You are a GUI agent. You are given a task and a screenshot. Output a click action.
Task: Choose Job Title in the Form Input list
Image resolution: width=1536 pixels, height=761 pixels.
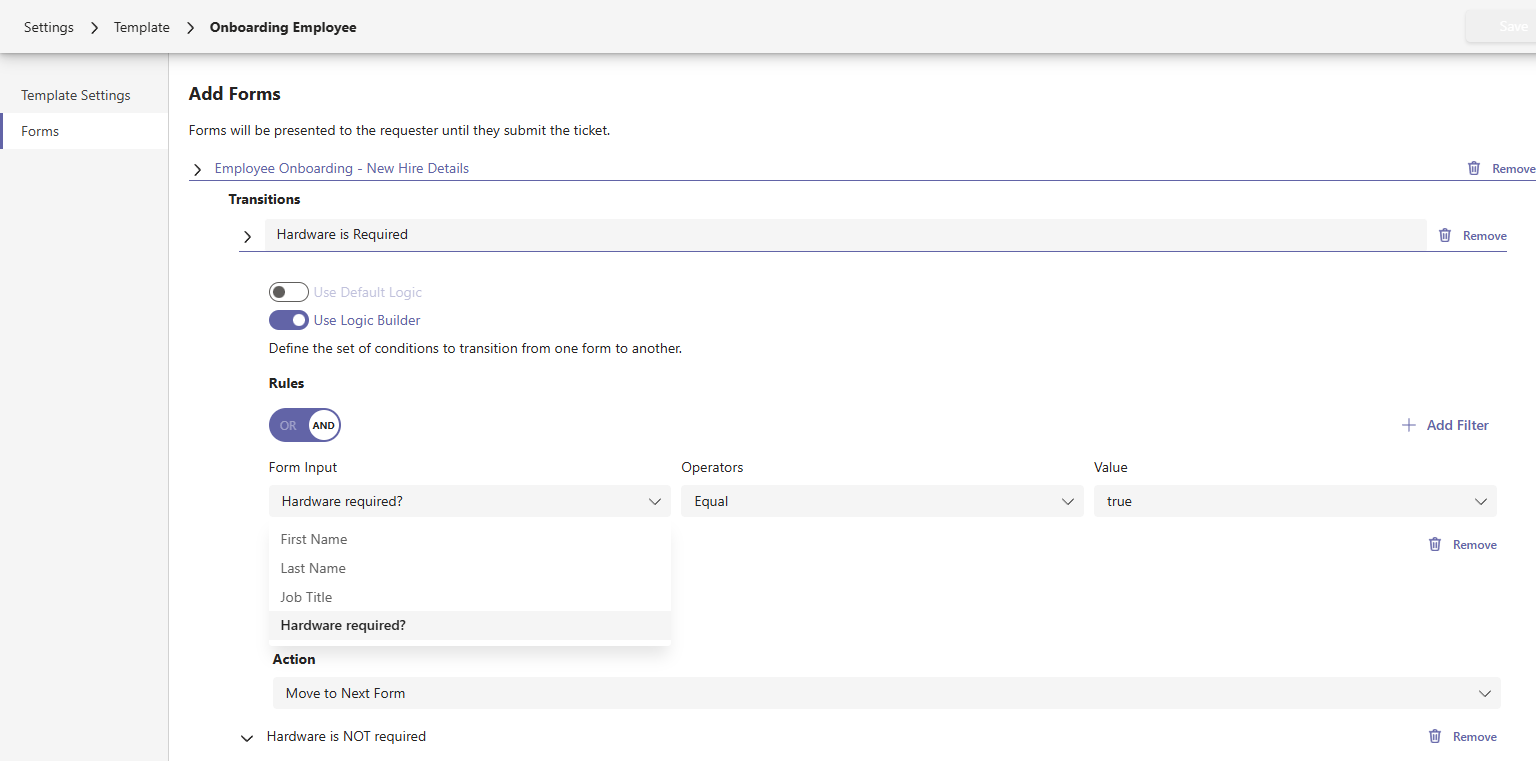[x=306, y=597]
